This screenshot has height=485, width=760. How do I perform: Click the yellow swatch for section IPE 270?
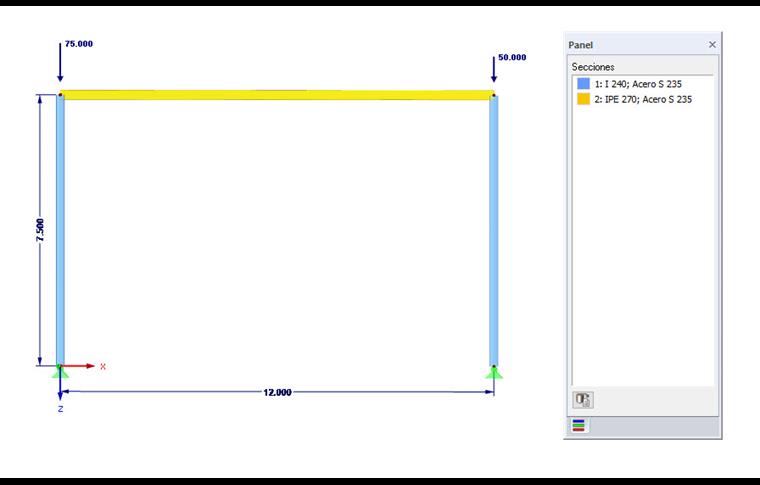583,99
